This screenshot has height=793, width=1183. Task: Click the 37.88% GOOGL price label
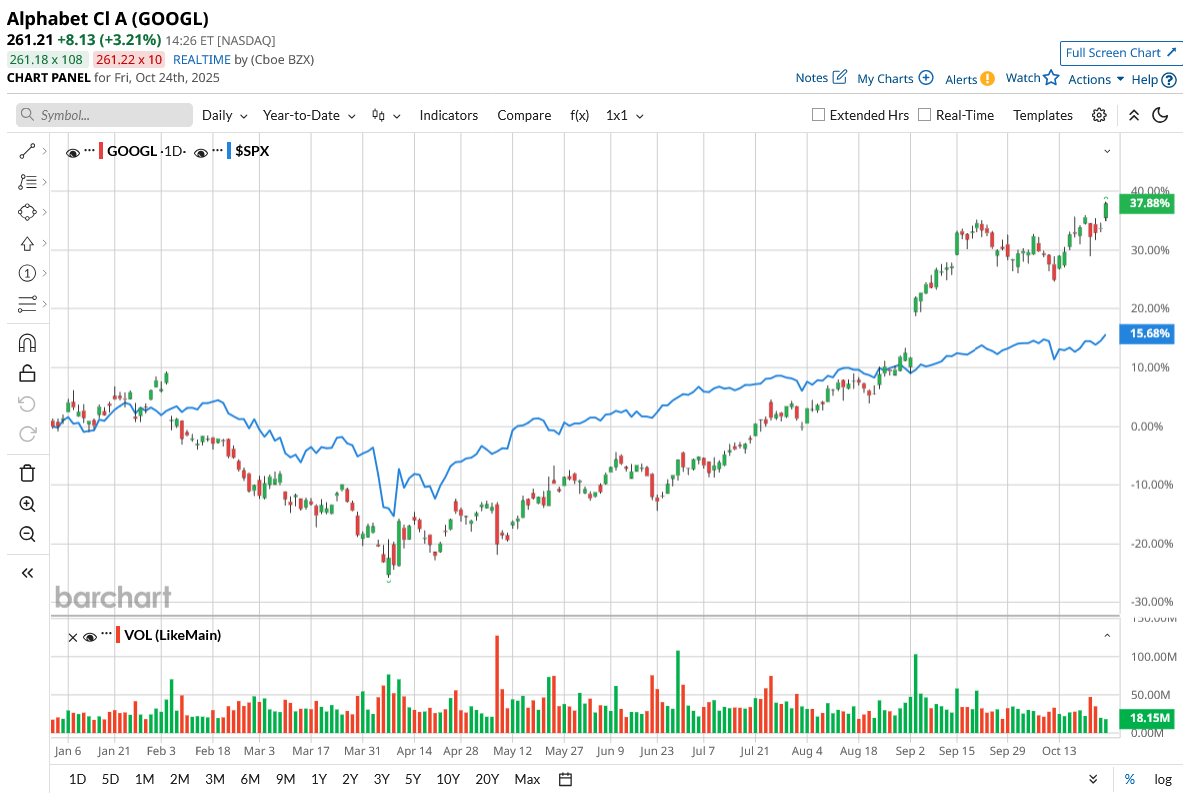tap(1146, 204)
